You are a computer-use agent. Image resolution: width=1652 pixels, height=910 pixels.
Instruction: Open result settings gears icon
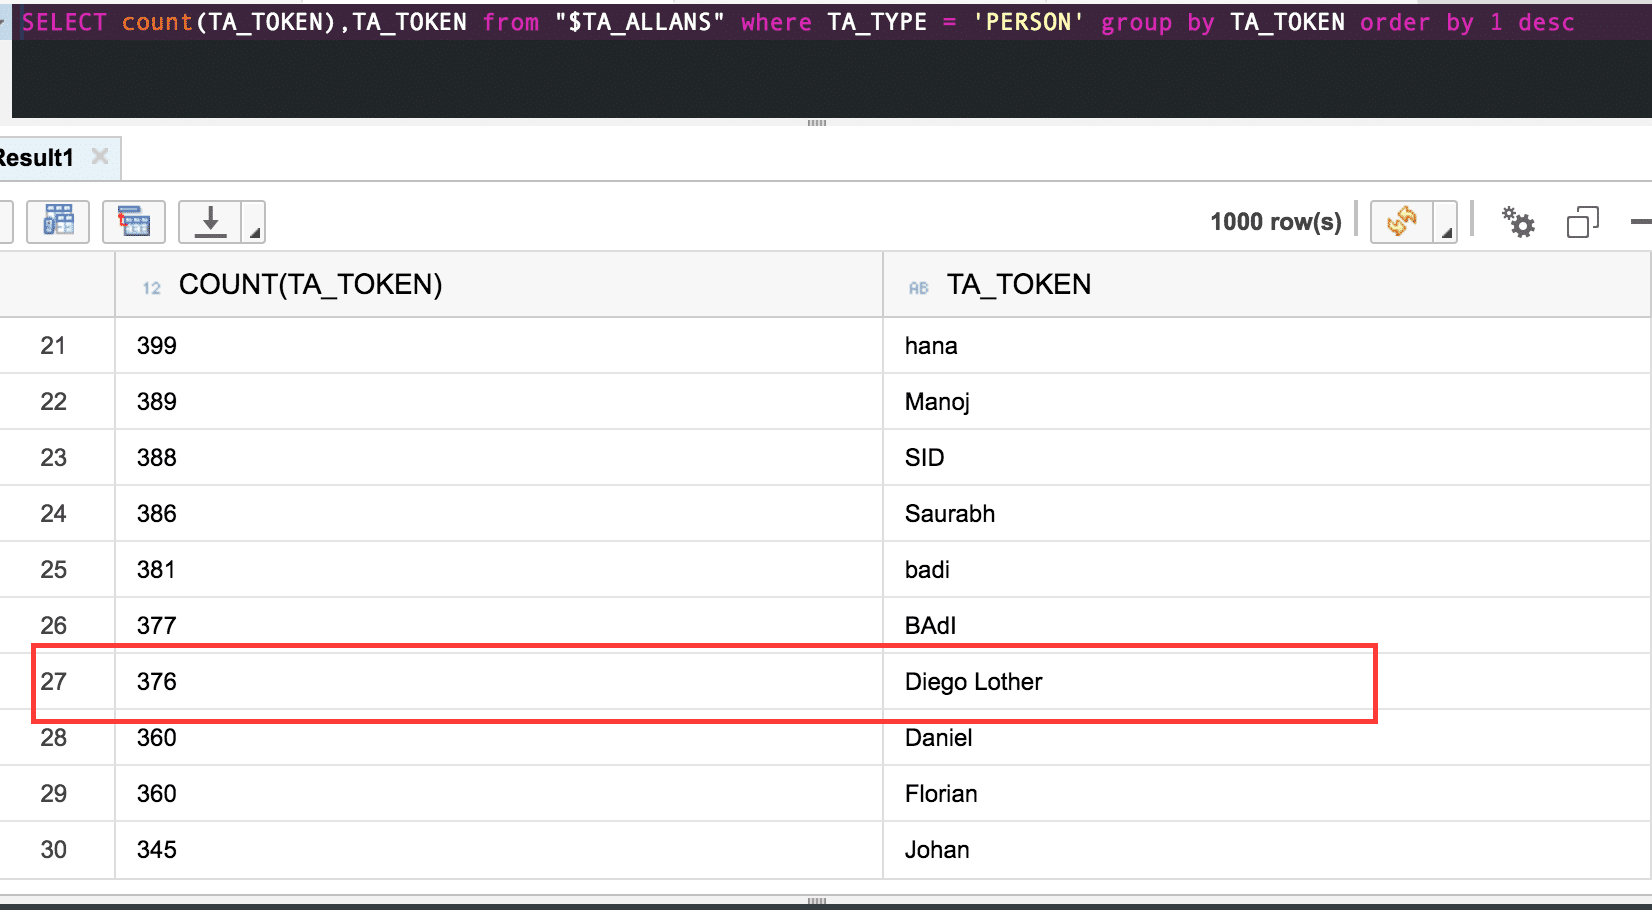tap(1517, 221)
